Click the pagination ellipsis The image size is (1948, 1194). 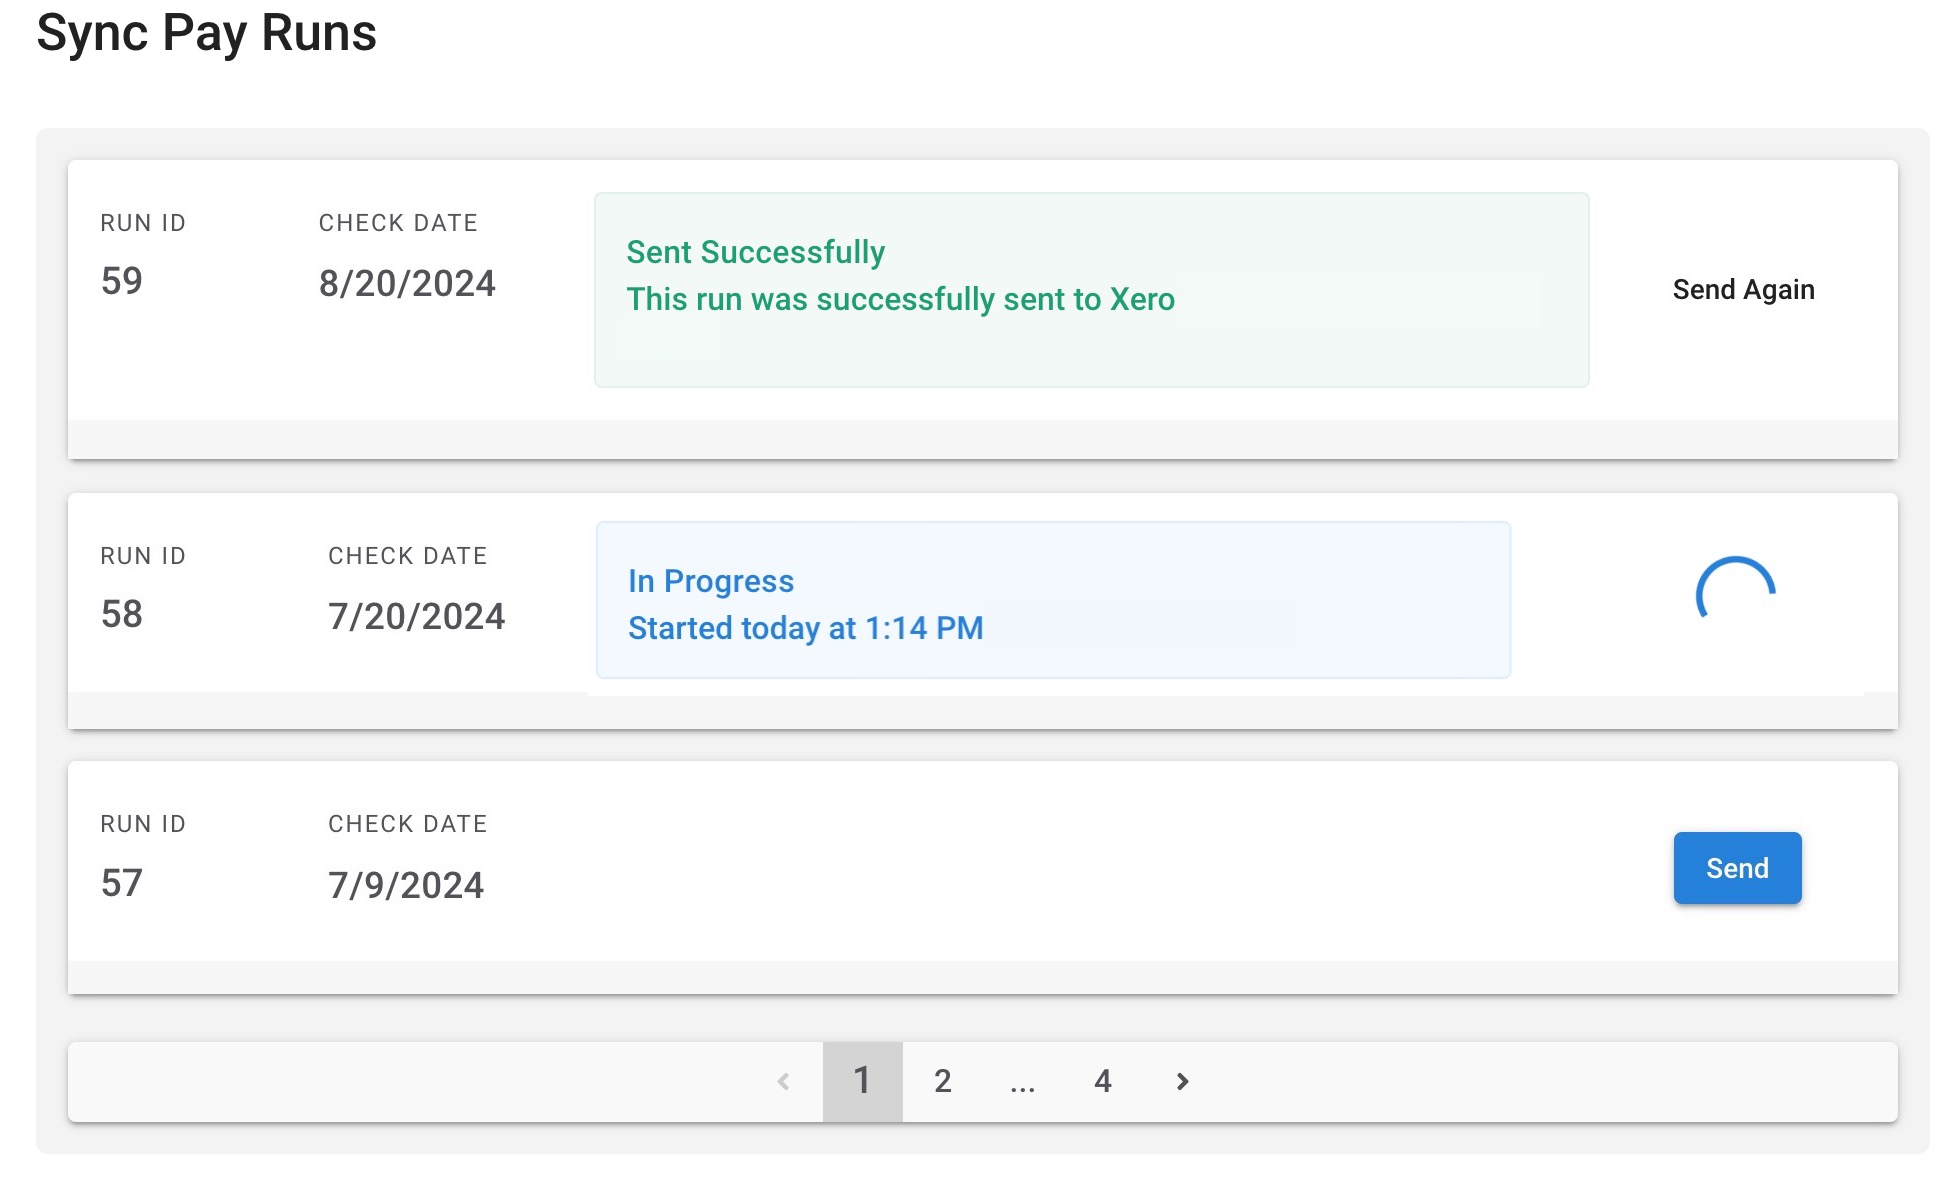pyautogui.click(x=1022, y=1081)
